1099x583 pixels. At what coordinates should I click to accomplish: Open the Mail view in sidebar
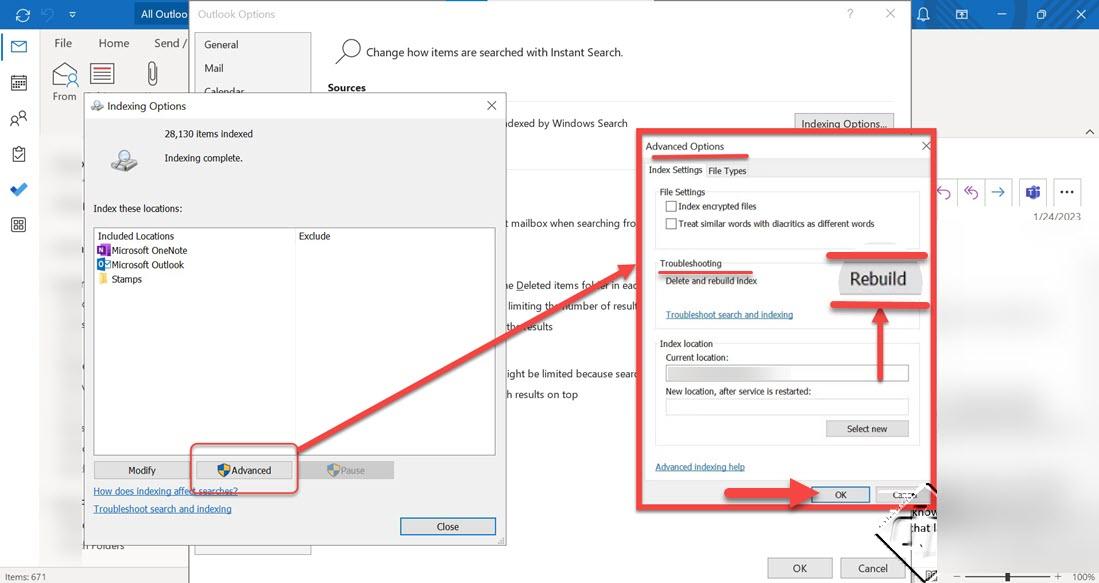(19, 47)
